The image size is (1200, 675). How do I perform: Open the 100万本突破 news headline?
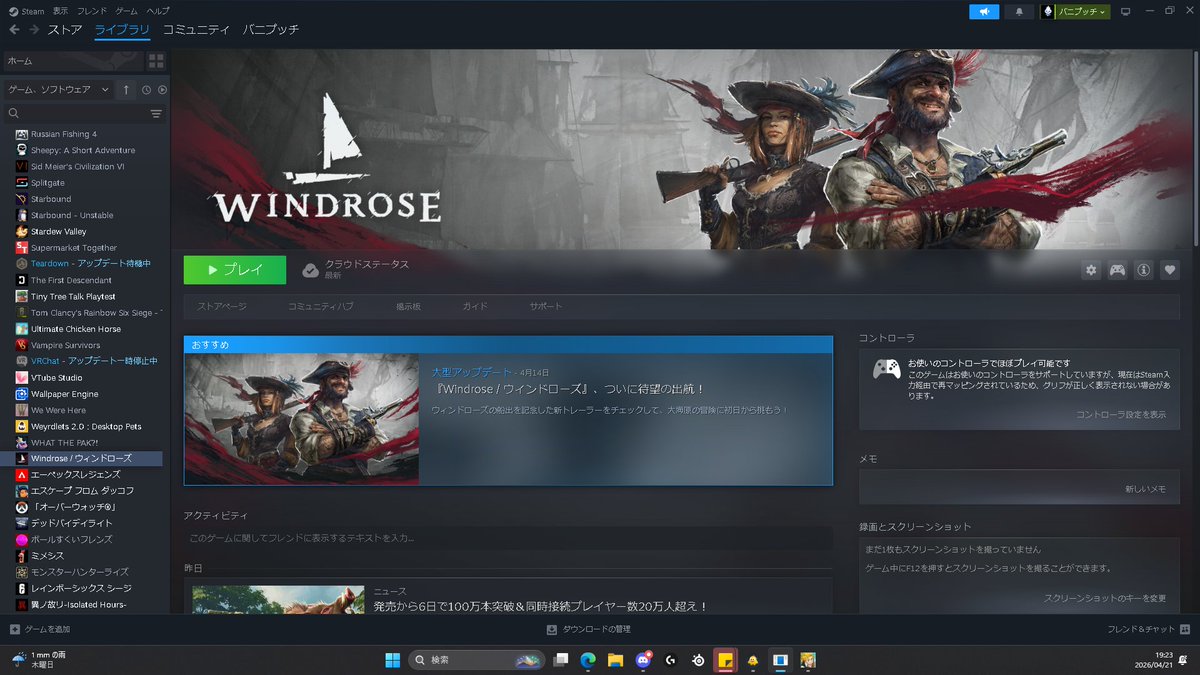click(x=541, y=606)
